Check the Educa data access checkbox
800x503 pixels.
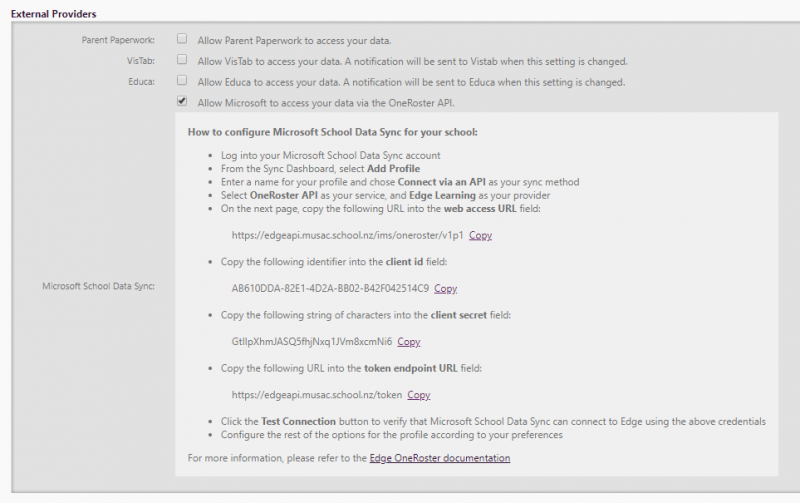182,81
